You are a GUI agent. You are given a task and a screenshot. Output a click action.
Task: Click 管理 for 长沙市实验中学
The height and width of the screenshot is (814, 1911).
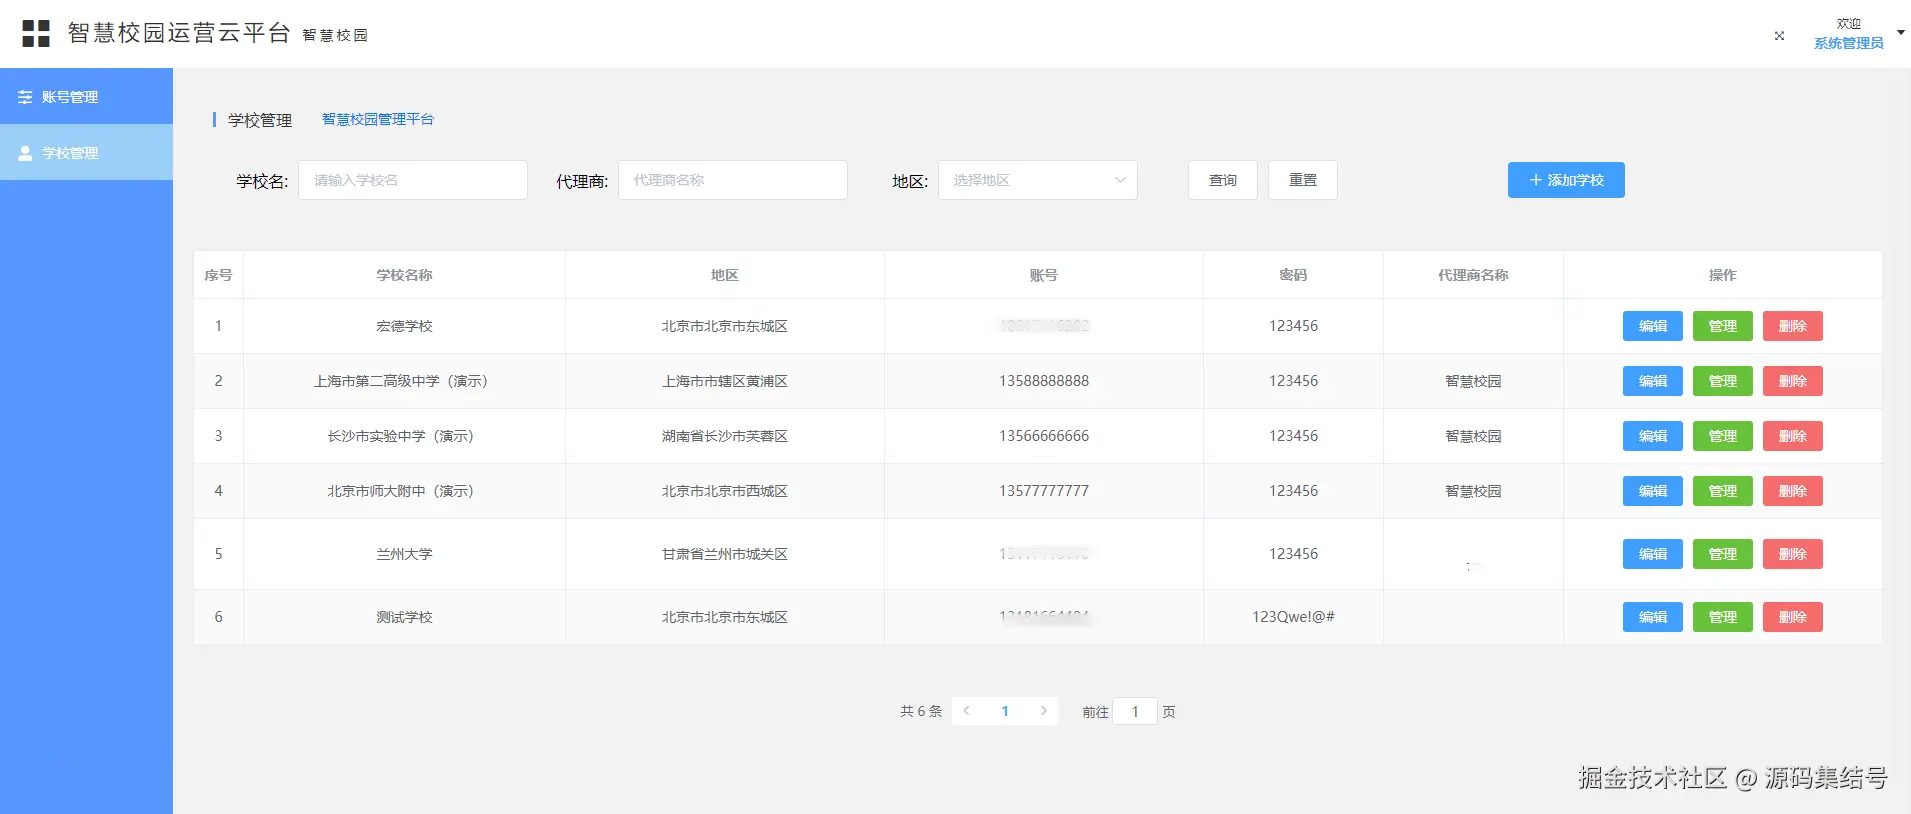point(1723,436)
